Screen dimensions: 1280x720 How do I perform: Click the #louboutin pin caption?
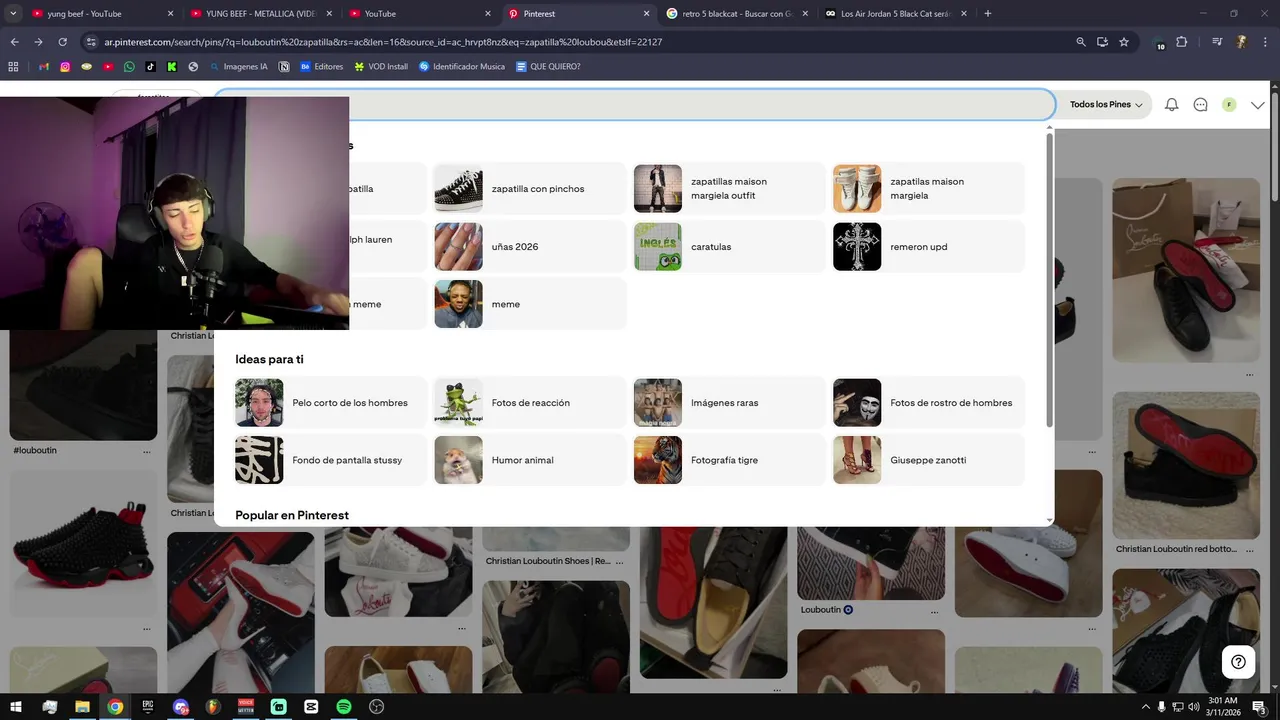[35, 450]
